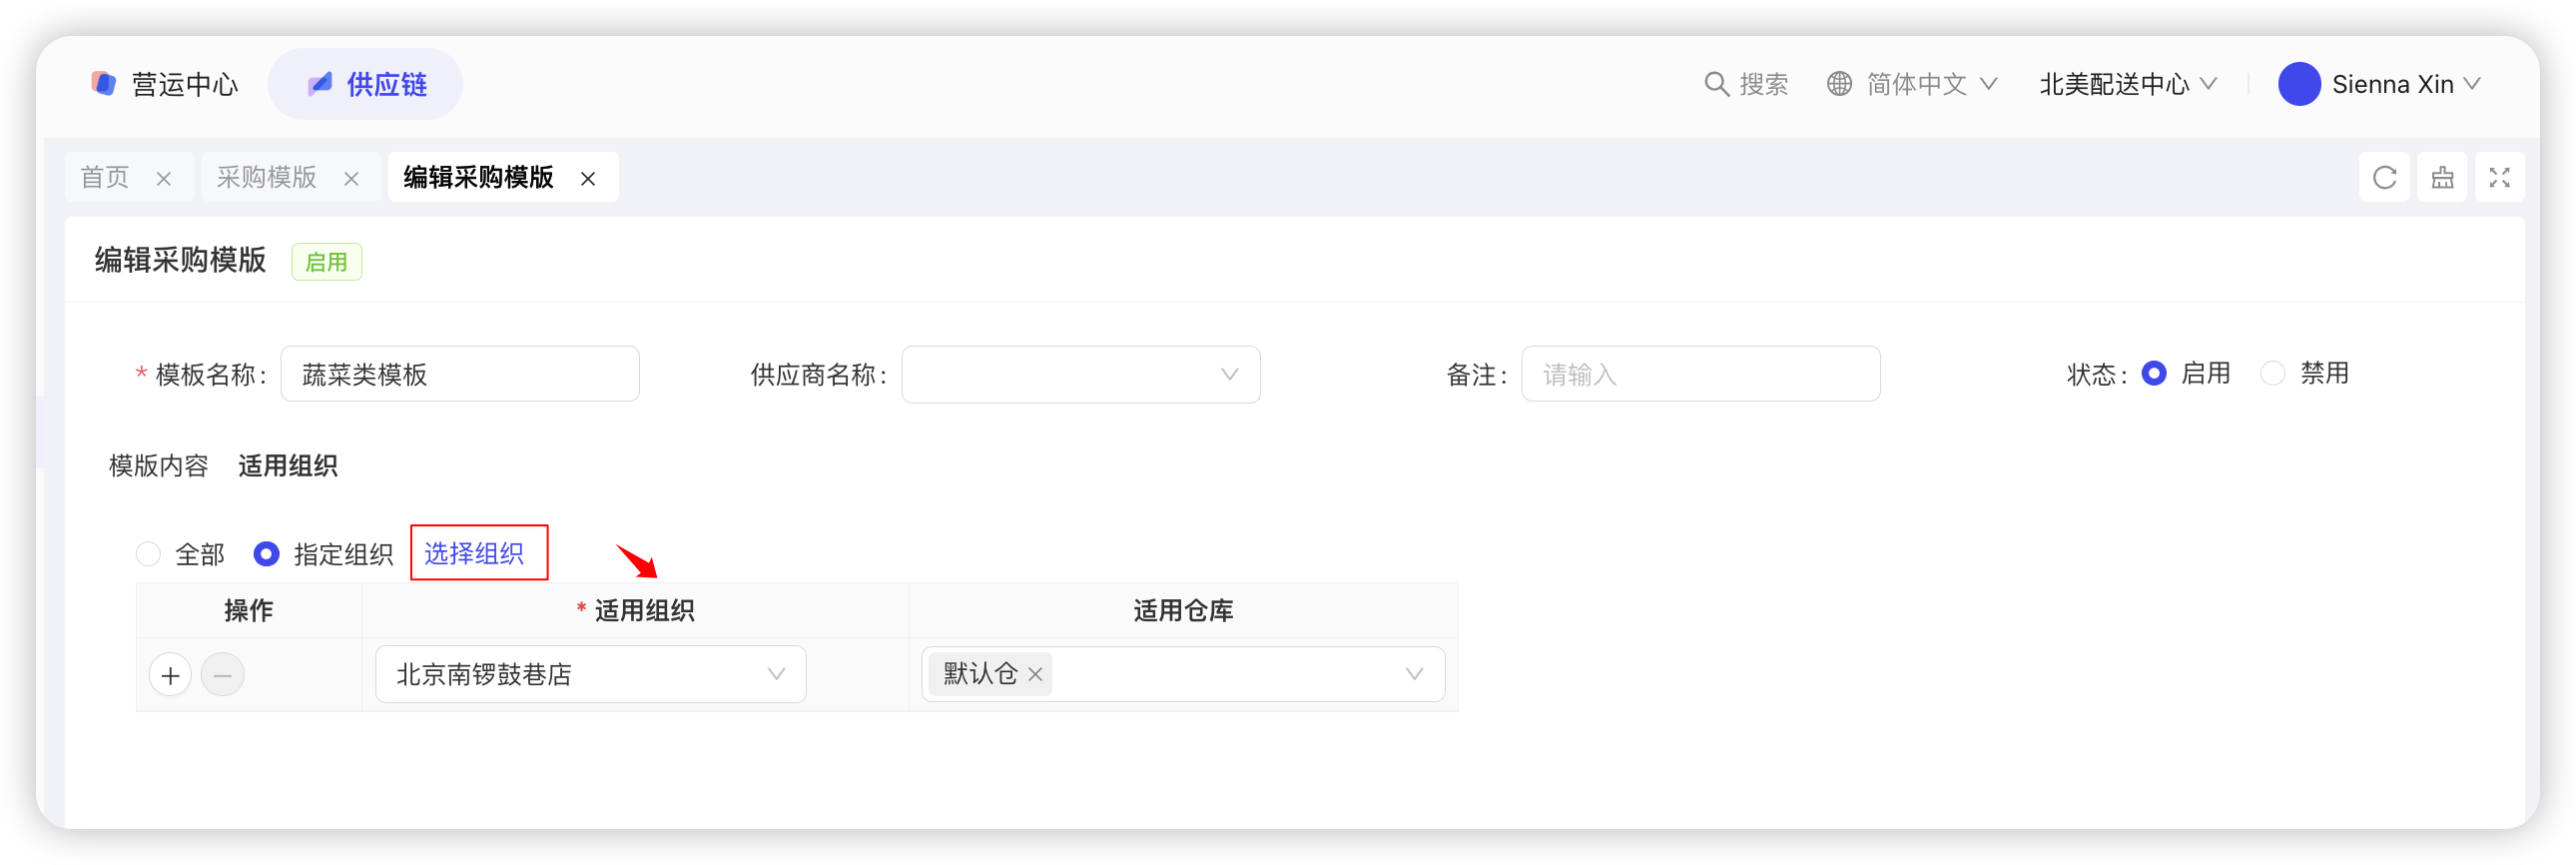The image size is (2576, 865).
Task: Select the 全部 organization radio option
Action: point(149,554)
